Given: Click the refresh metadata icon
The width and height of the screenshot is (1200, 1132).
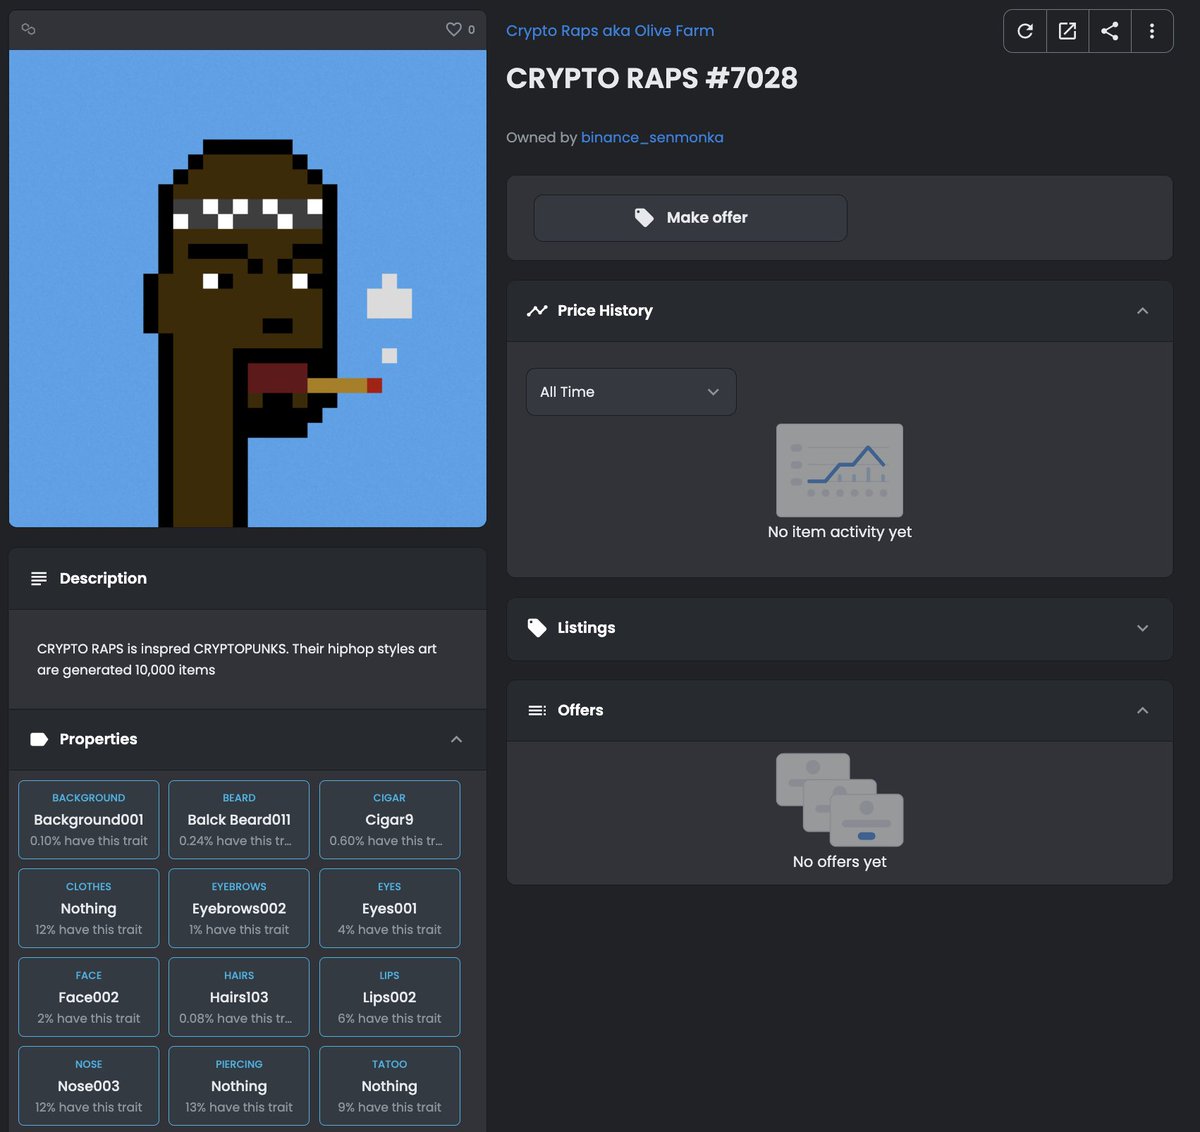Looking at the screenshot, I should (1025, 31).
